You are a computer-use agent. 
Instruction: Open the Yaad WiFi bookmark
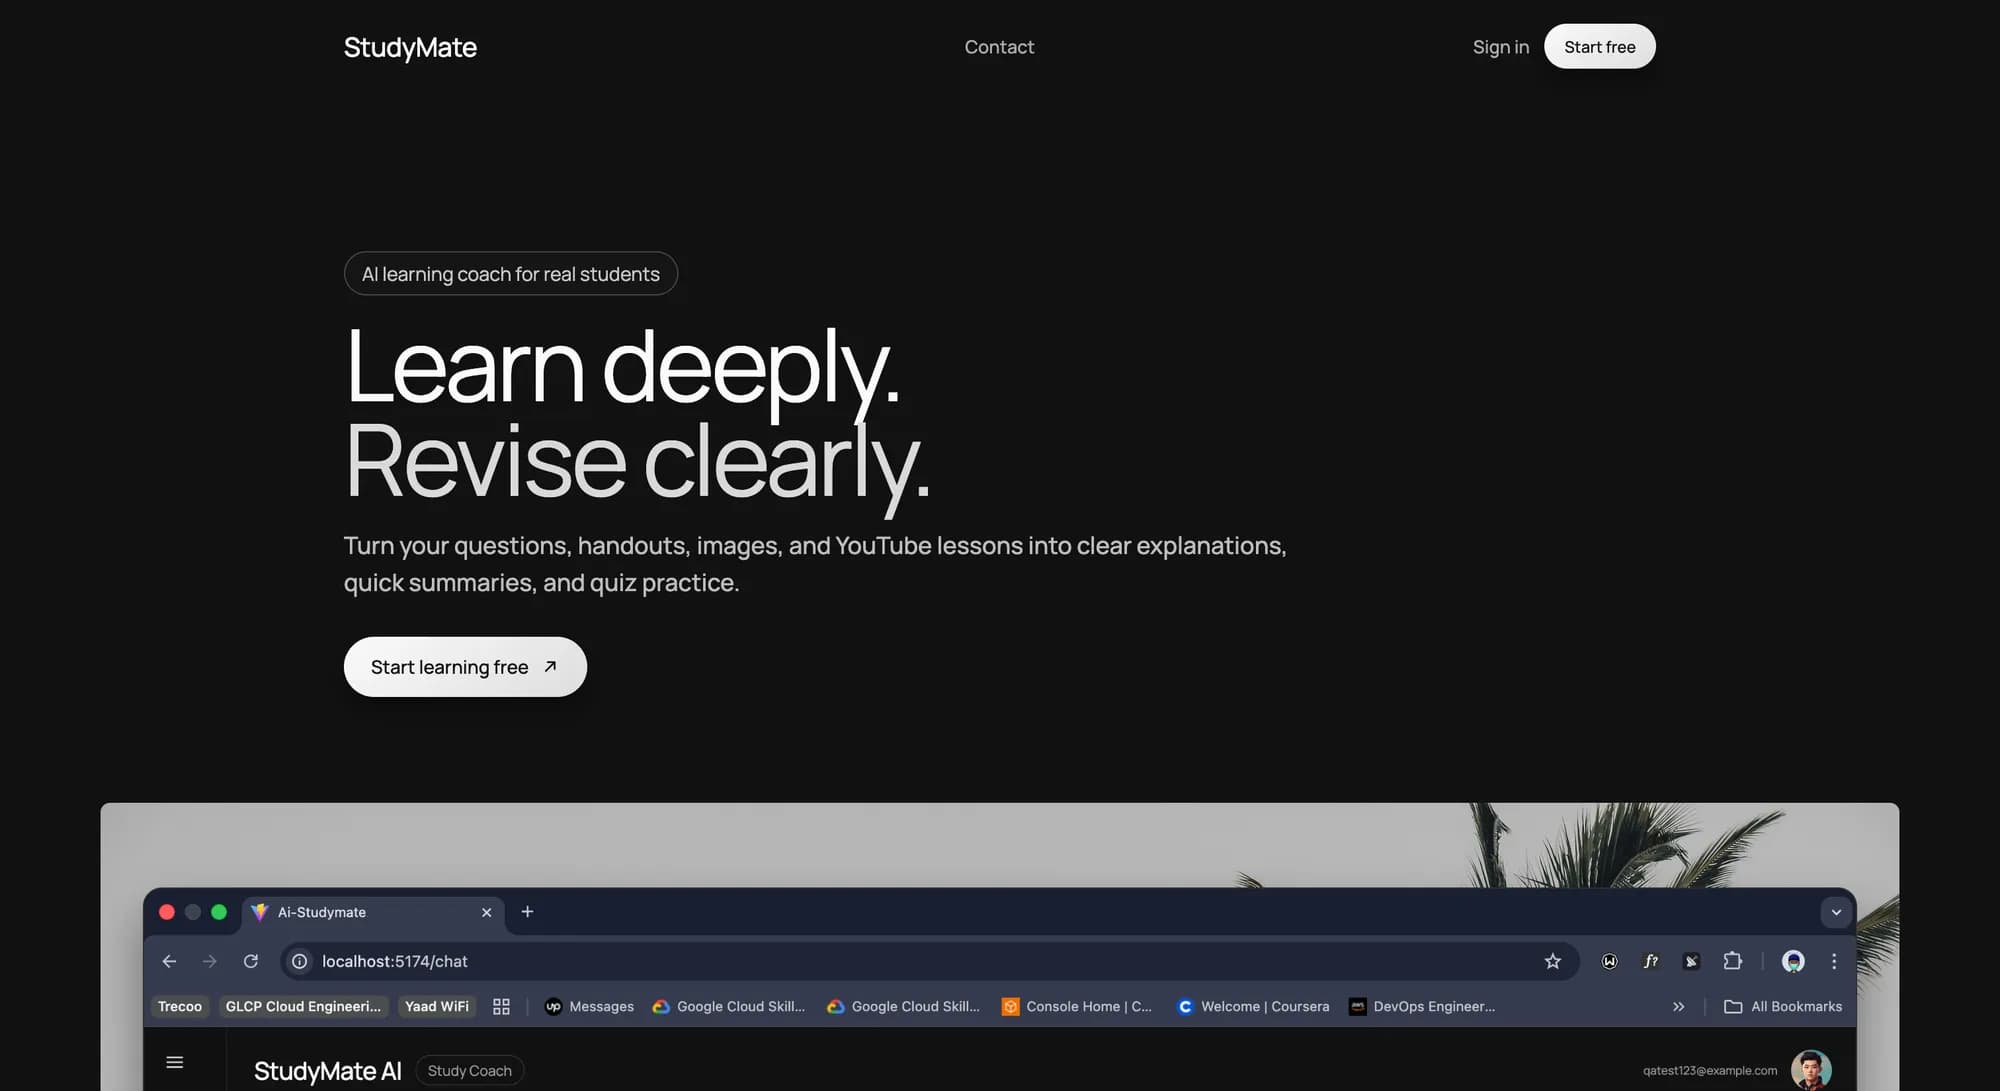click(436, 1006)
